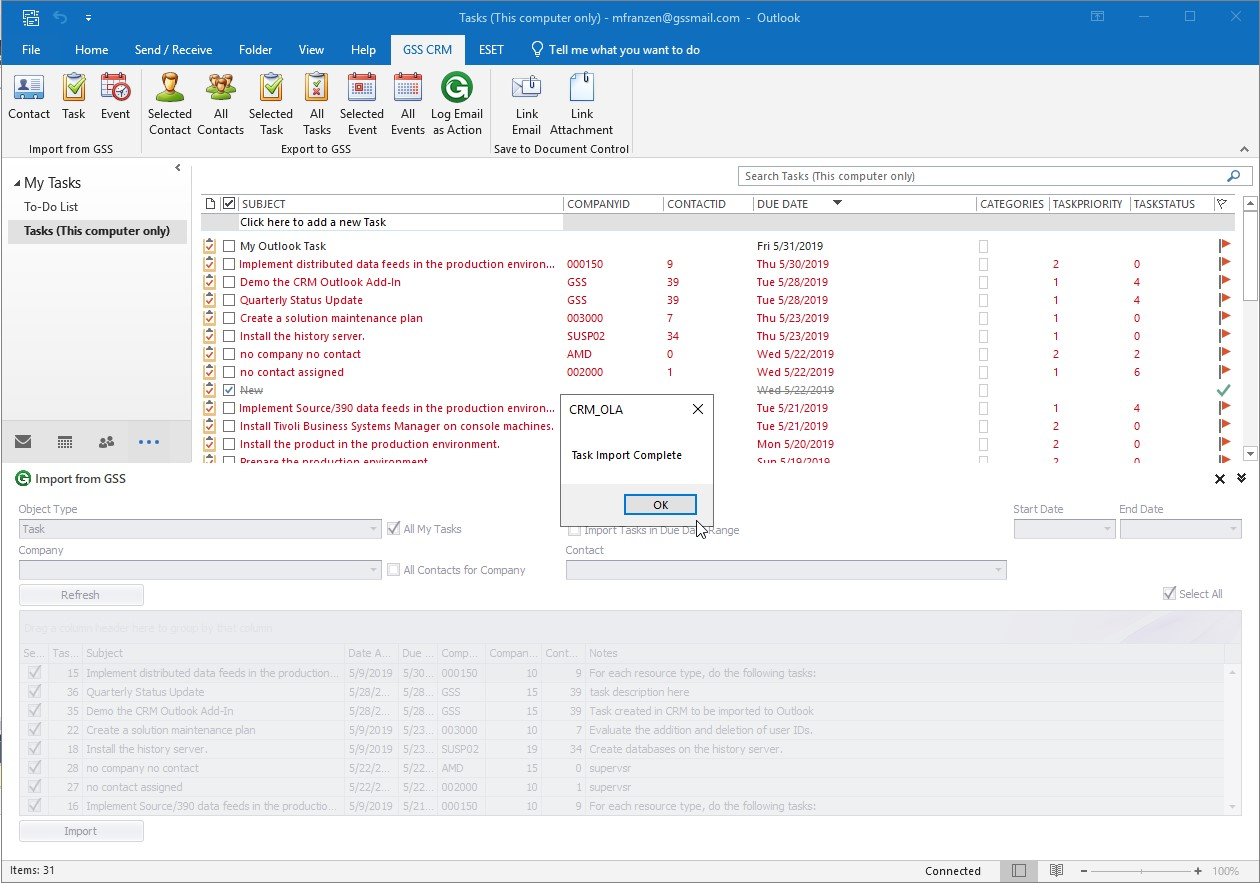Screen dimensions: 1260x883
Task: Toggle Import Tasks in Due Date Range checkbox
Action: 574,530
